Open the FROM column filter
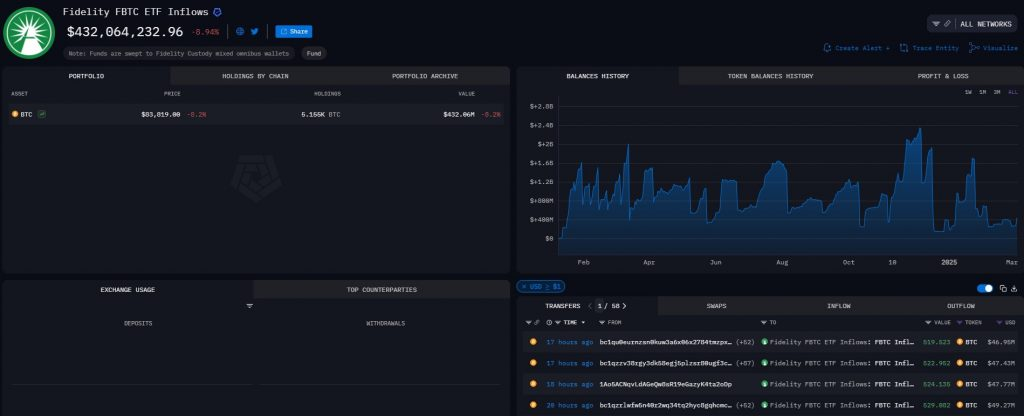This screenshot has height=416, width=1024. point(603,323)
